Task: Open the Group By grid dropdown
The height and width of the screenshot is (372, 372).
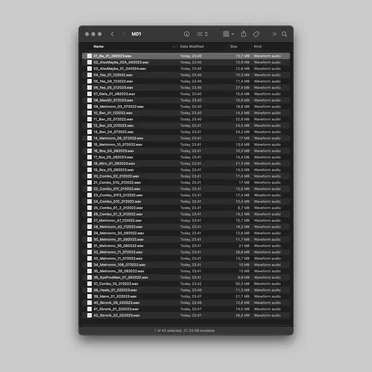Action: point(228,34)
